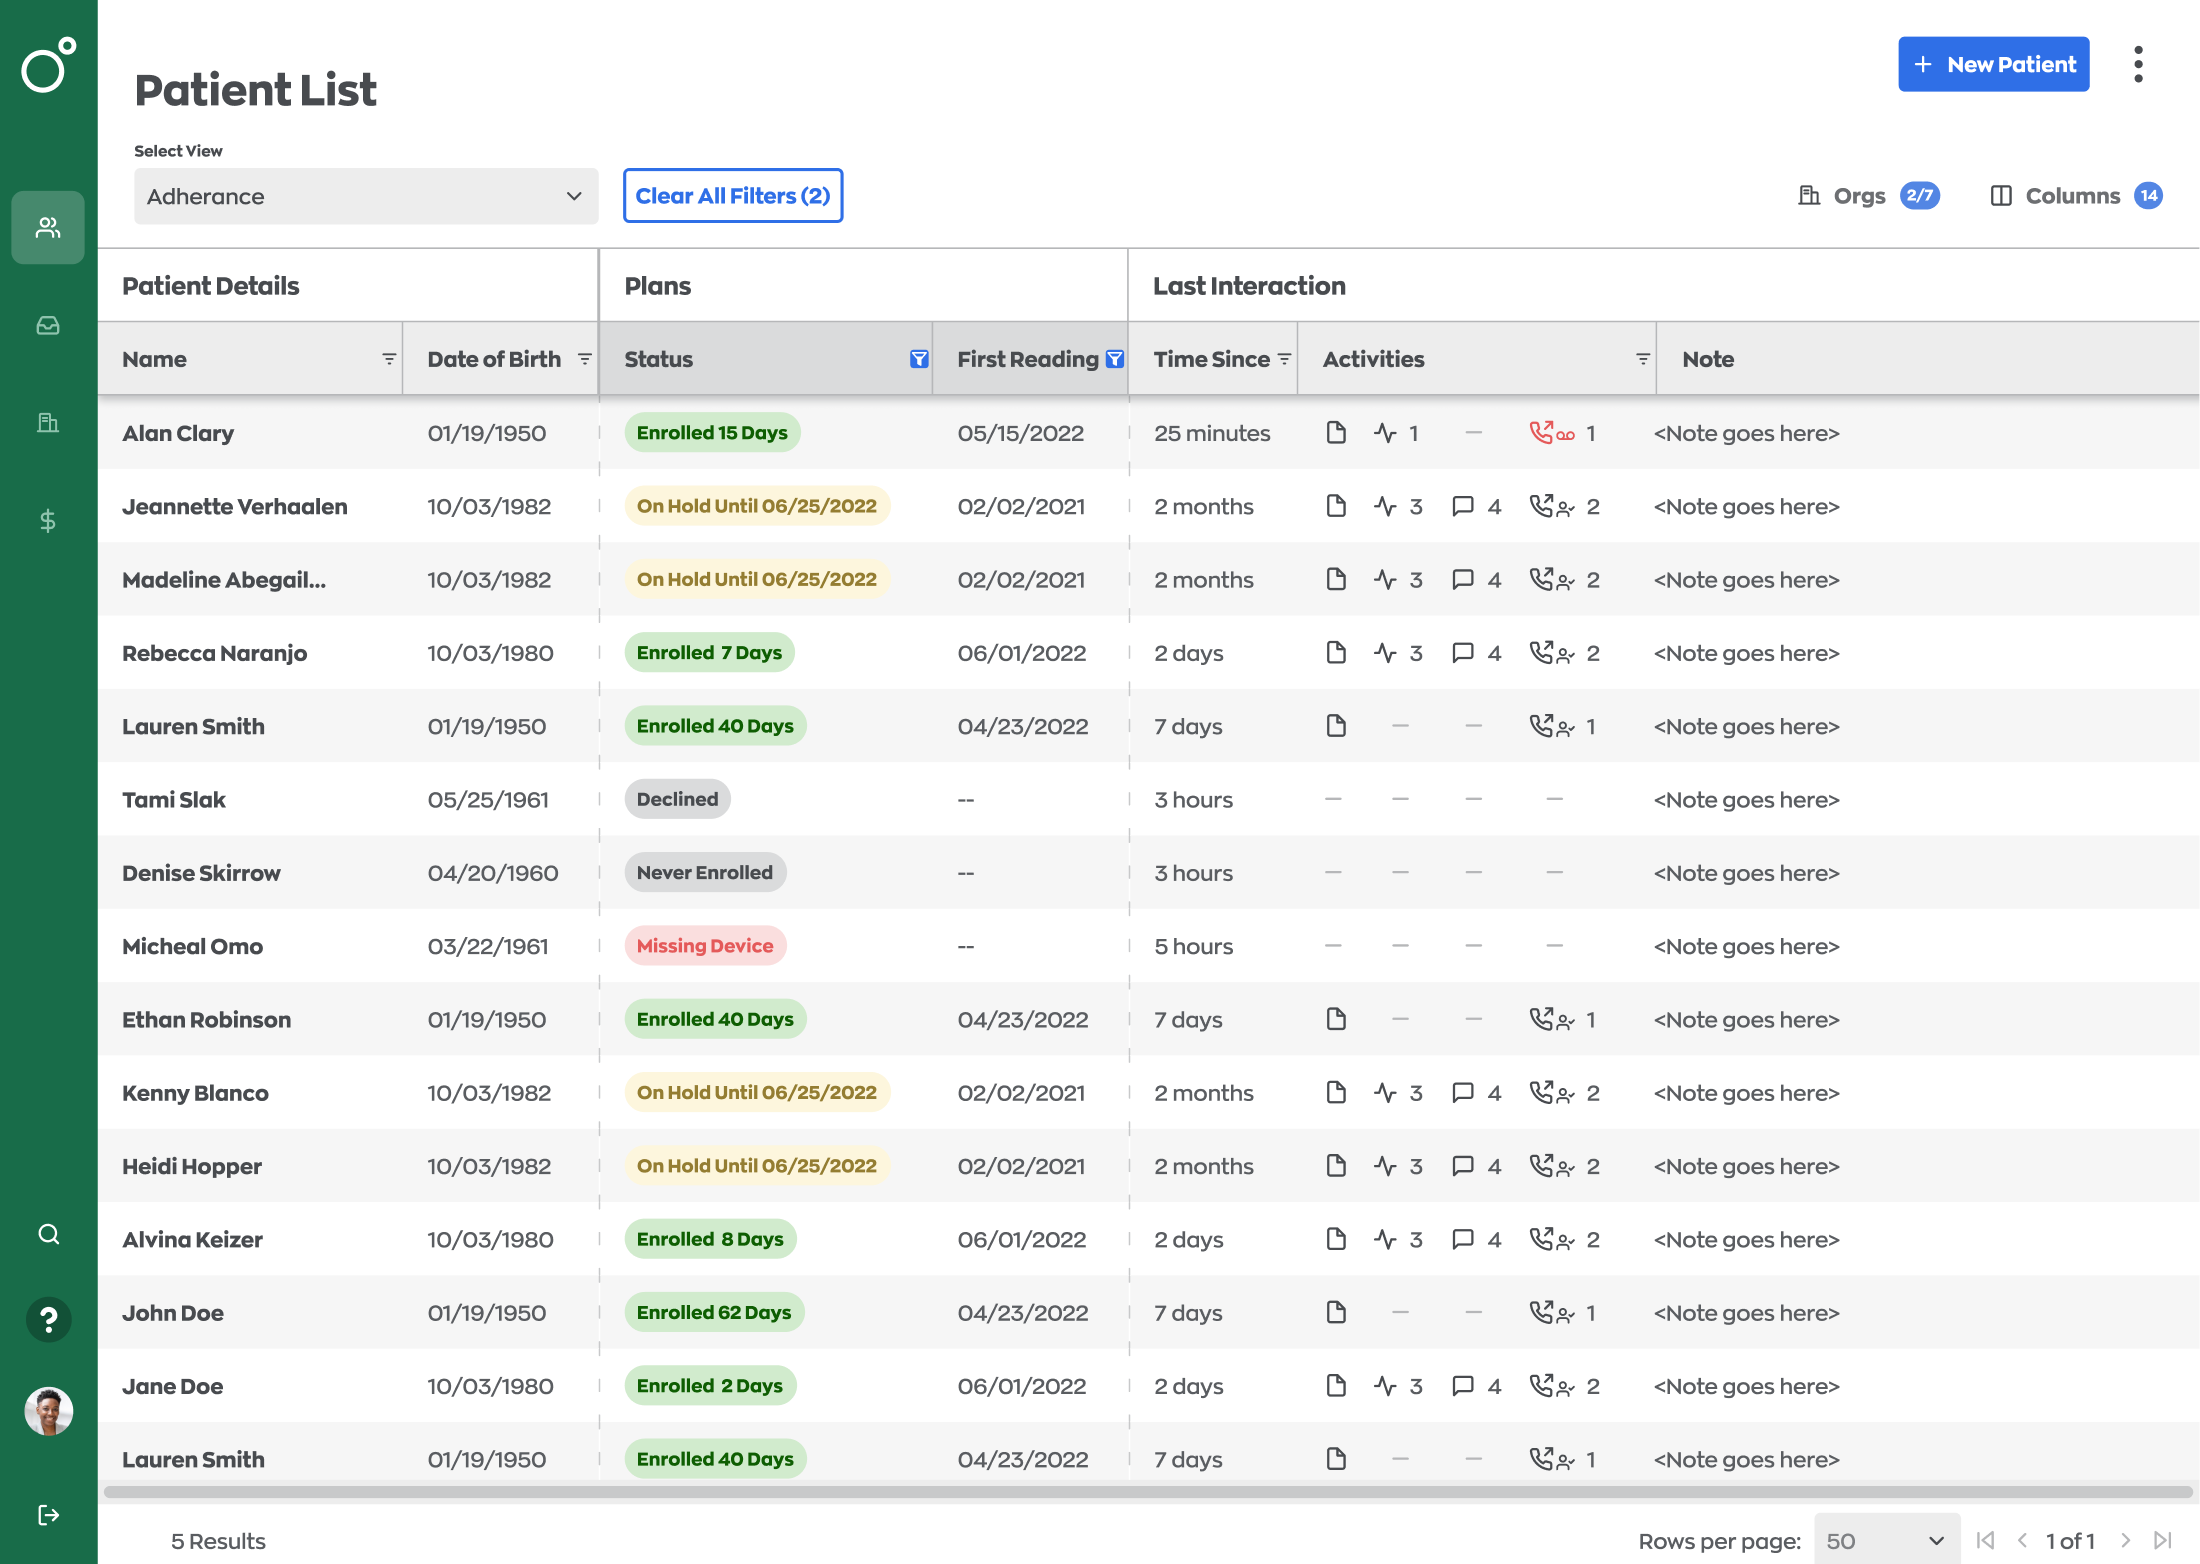Open the Inbox icon in the sidebar
Image resolution: width=2200 pixels, height=1564 pixels.
coord(47,325)
